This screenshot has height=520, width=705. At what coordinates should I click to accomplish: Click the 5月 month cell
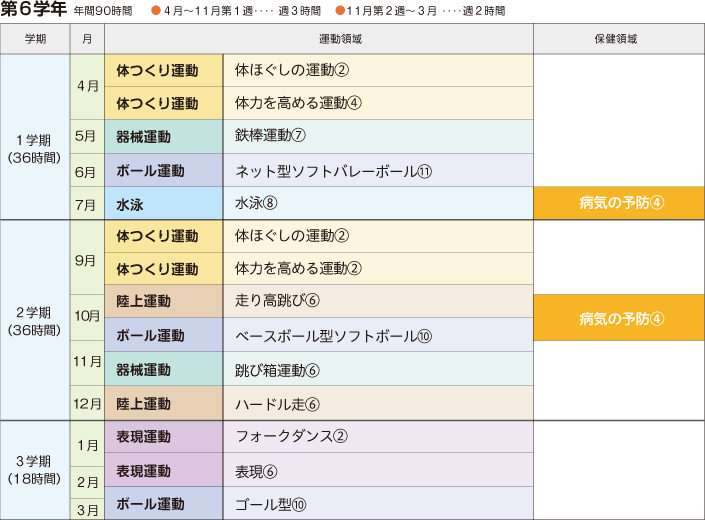(x=87, y=136)
